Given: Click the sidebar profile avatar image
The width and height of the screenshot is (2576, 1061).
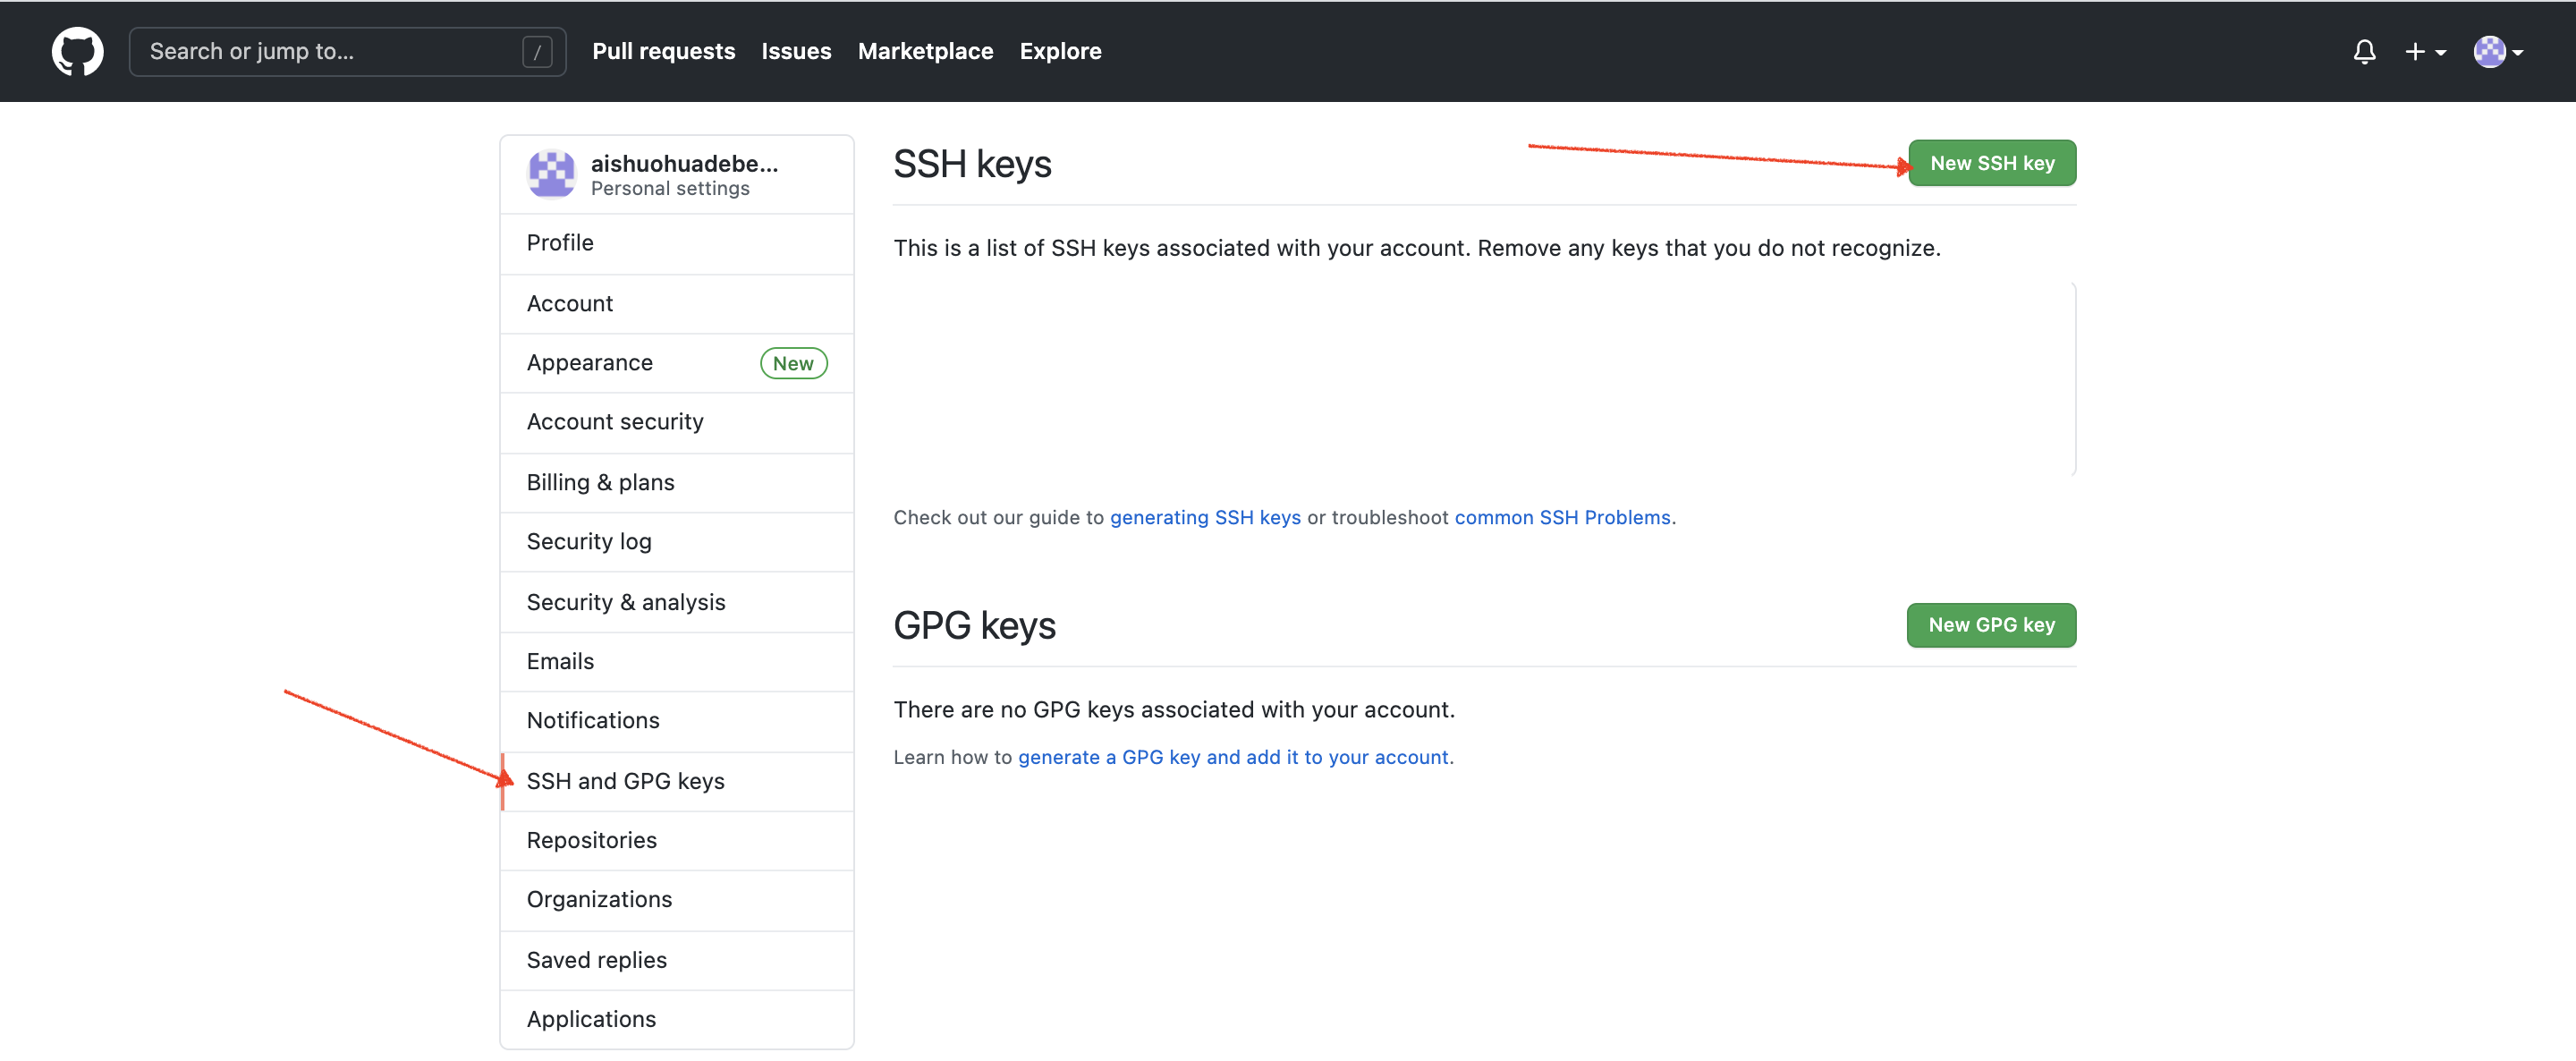Looking at the screenshot, I should point(551,174).
